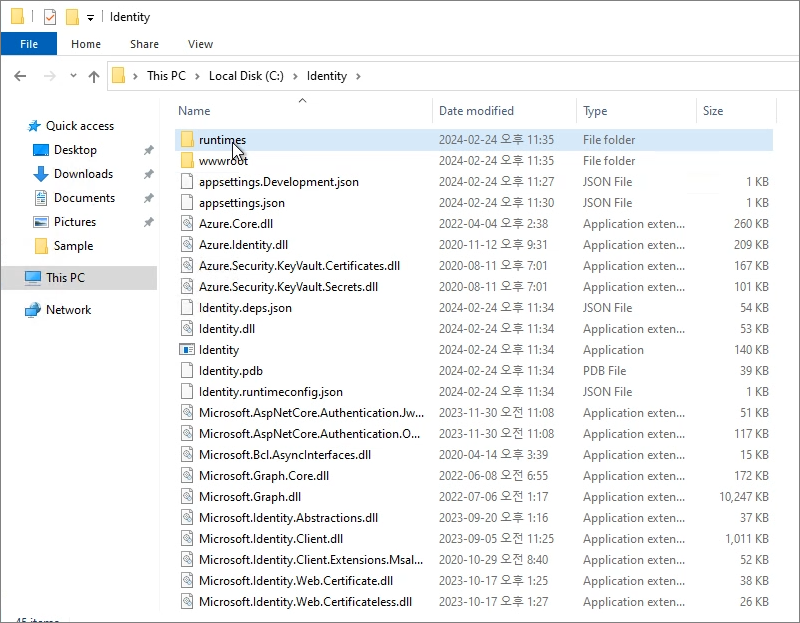Select Microsoft.Identity.Client.dll file name
The width and height of the screenshot is (800, 623).
click(x=271, y=538)
